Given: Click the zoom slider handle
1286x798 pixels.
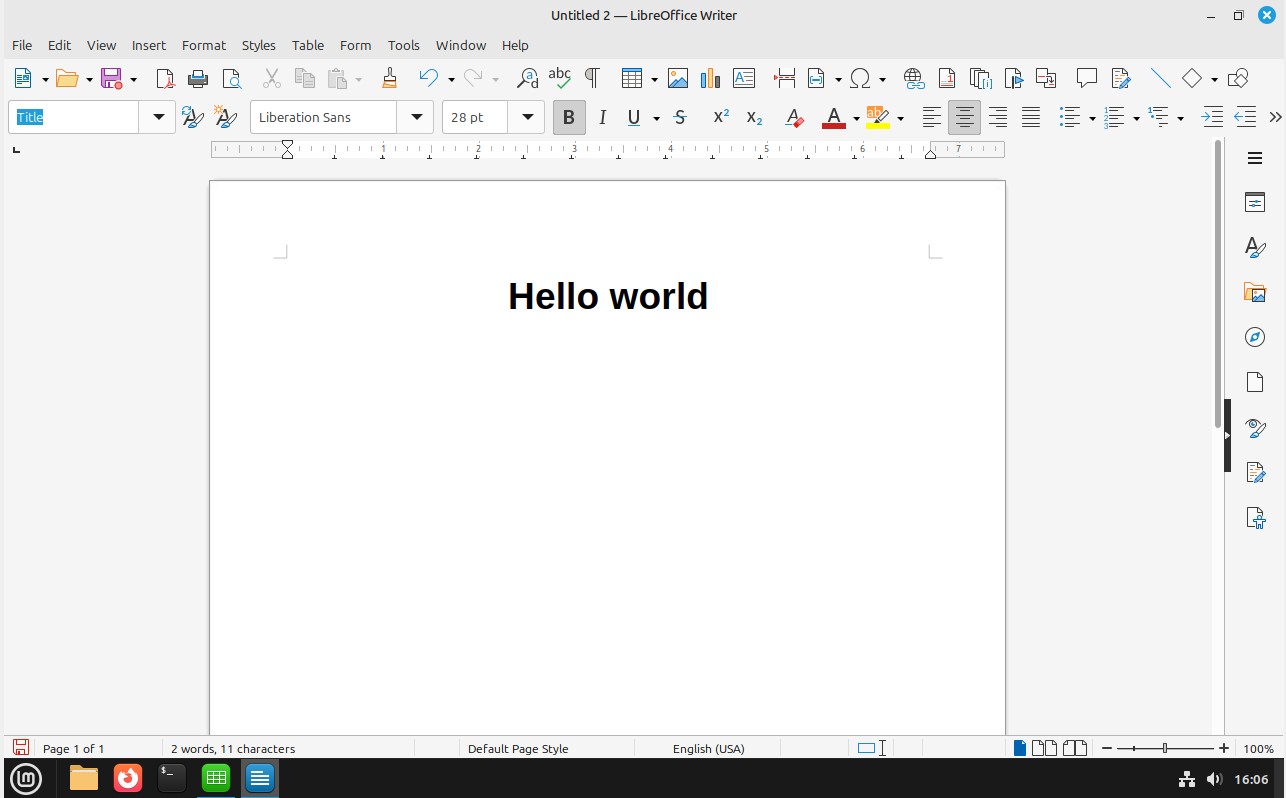Looking at the screenshot, I should [1165, 748].
